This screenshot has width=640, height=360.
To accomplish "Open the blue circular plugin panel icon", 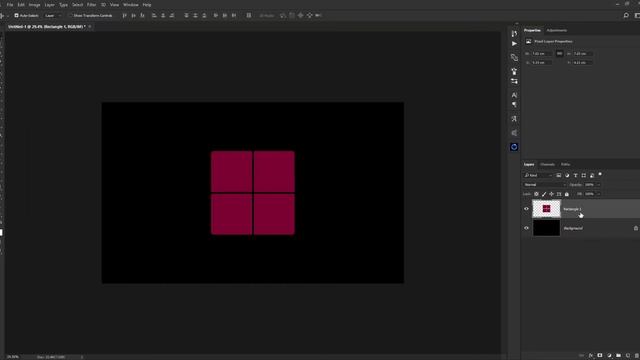I will tap(514, 147).
